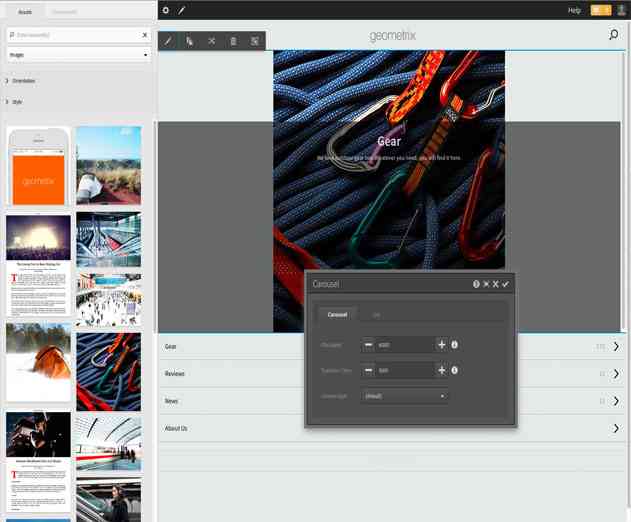Click the Gear heading on carousel image
Image resolution: width=631 pixels, height=522 pixels.
[389, 141]
